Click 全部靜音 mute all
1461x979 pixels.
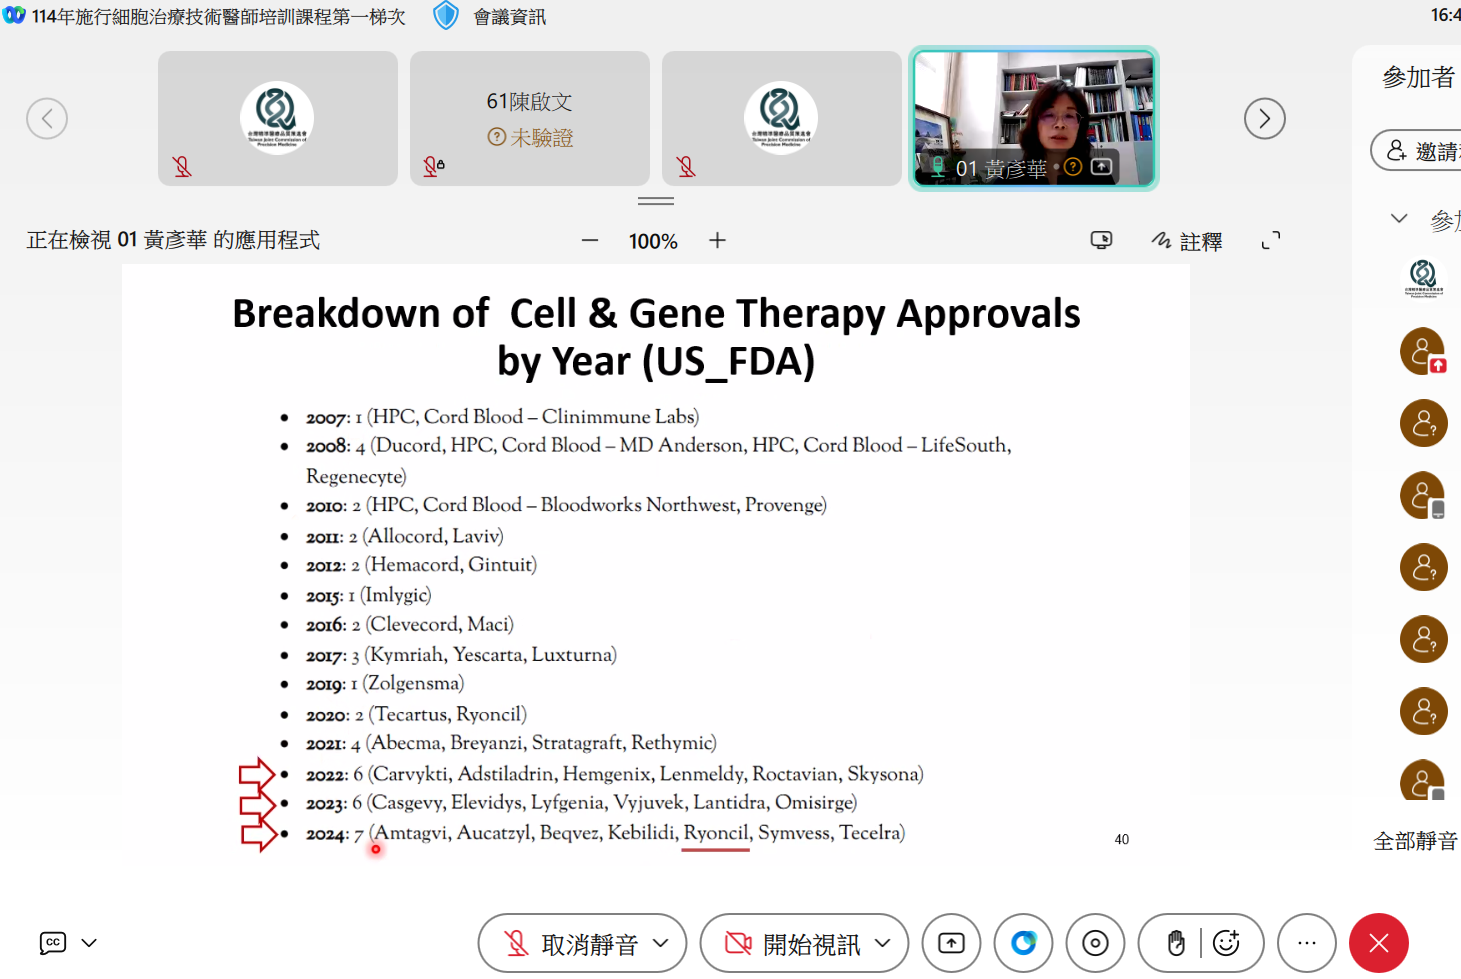click(x=1416, y=841)
